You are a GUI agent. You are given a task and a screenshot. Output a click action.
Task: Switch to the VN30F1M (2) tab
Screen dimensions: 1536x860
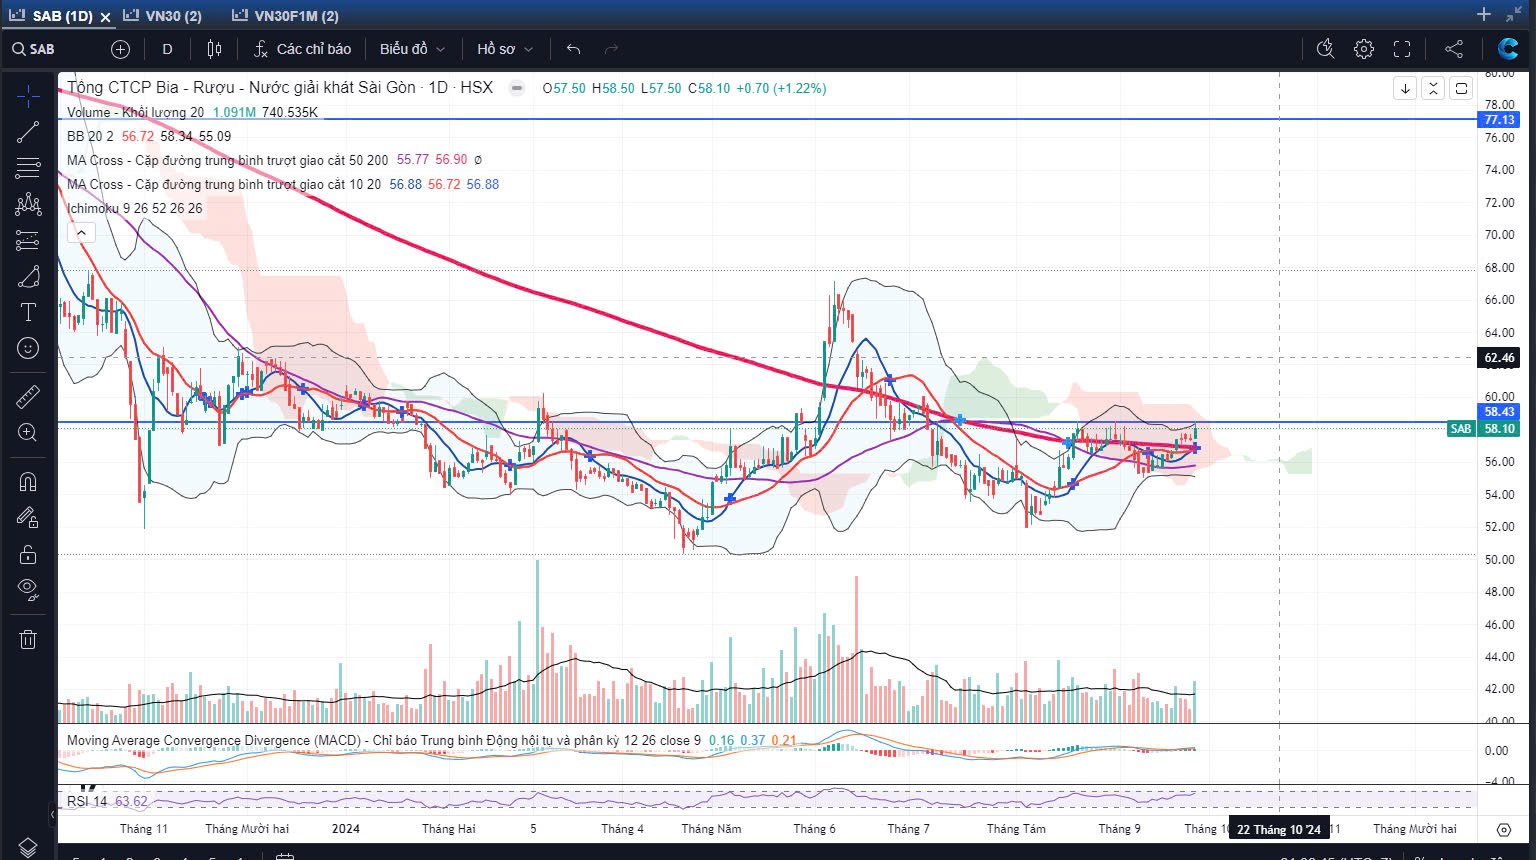[286, 16]
